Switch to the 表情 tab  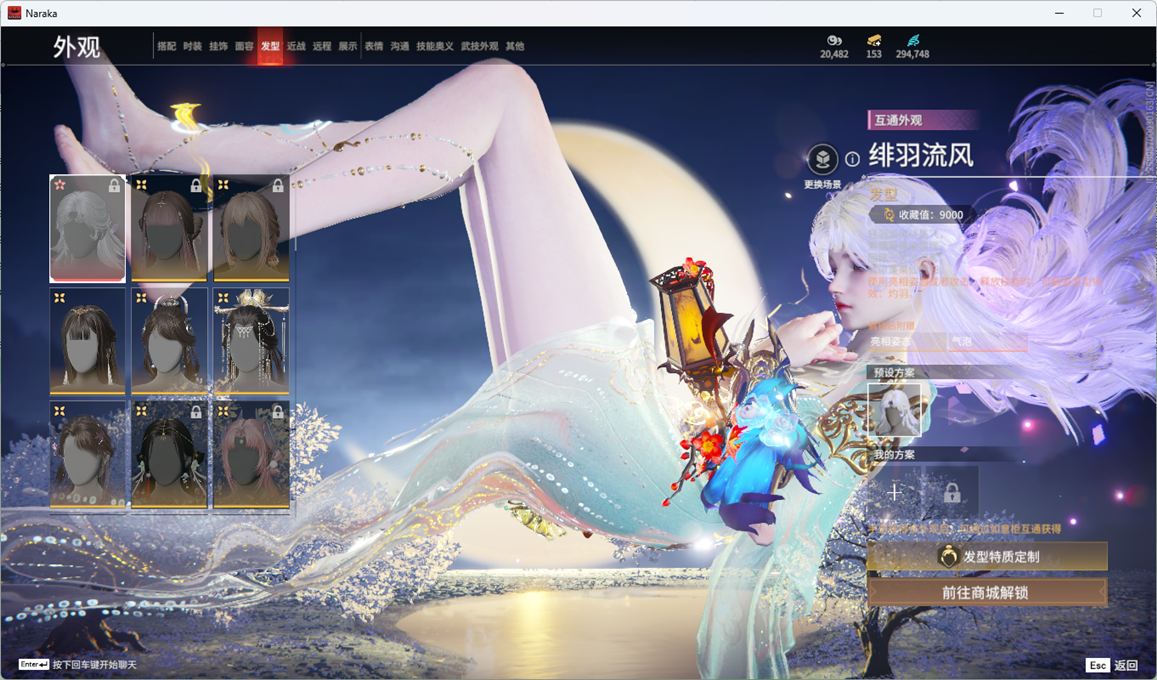point(373,46)
